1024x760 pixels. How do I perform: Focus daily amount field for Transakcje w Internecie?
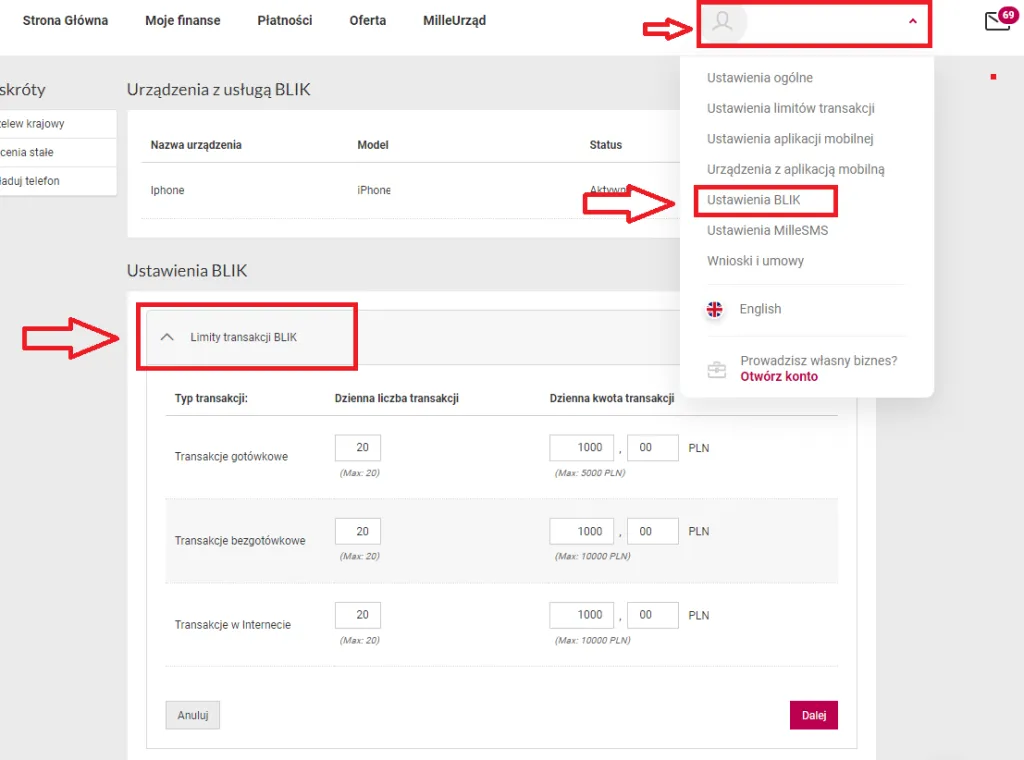coord(584,615)
